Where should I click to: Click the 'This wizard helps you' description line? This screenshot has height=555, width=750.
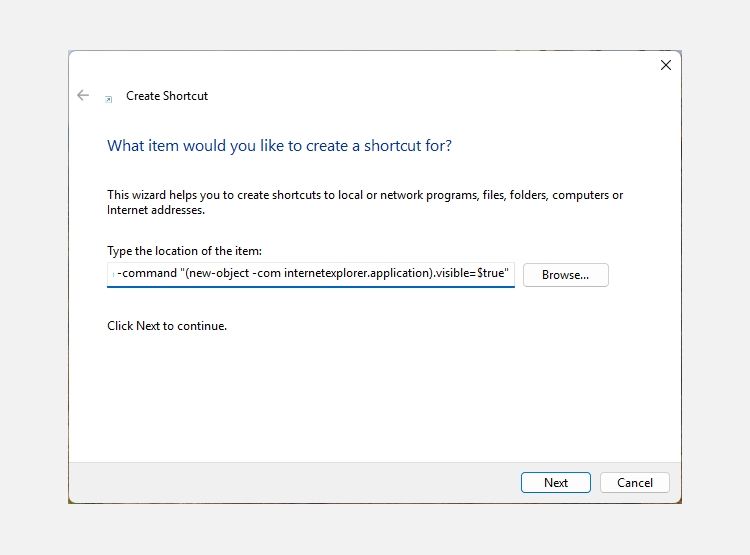[365, 195]
